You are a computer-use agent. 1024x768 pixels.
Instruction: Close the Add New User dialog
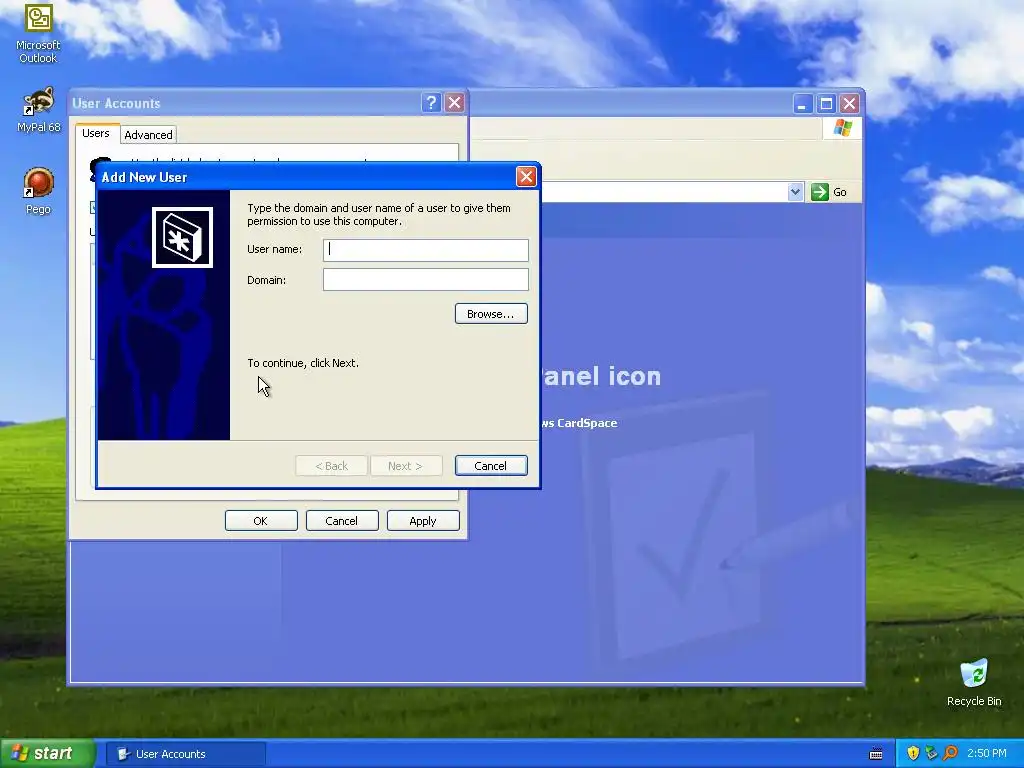pos(526,176)
